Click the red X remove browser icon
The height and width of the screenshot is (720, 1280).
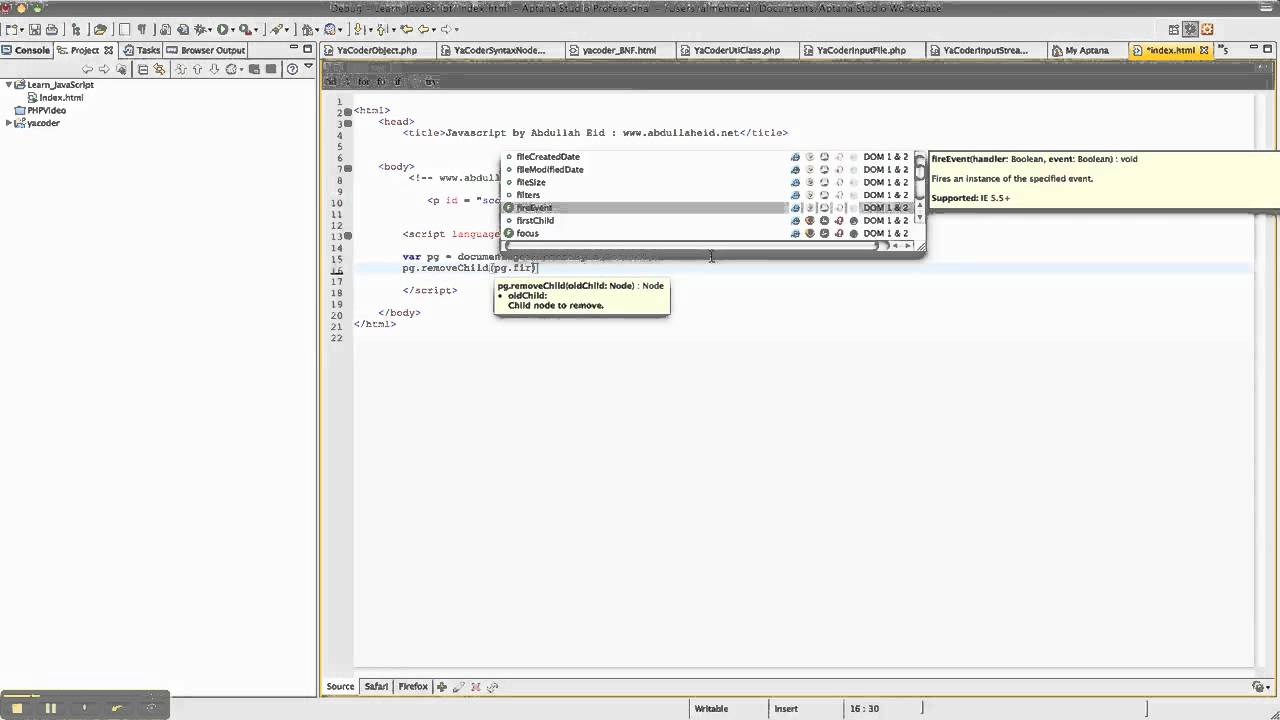coord(476,687)
